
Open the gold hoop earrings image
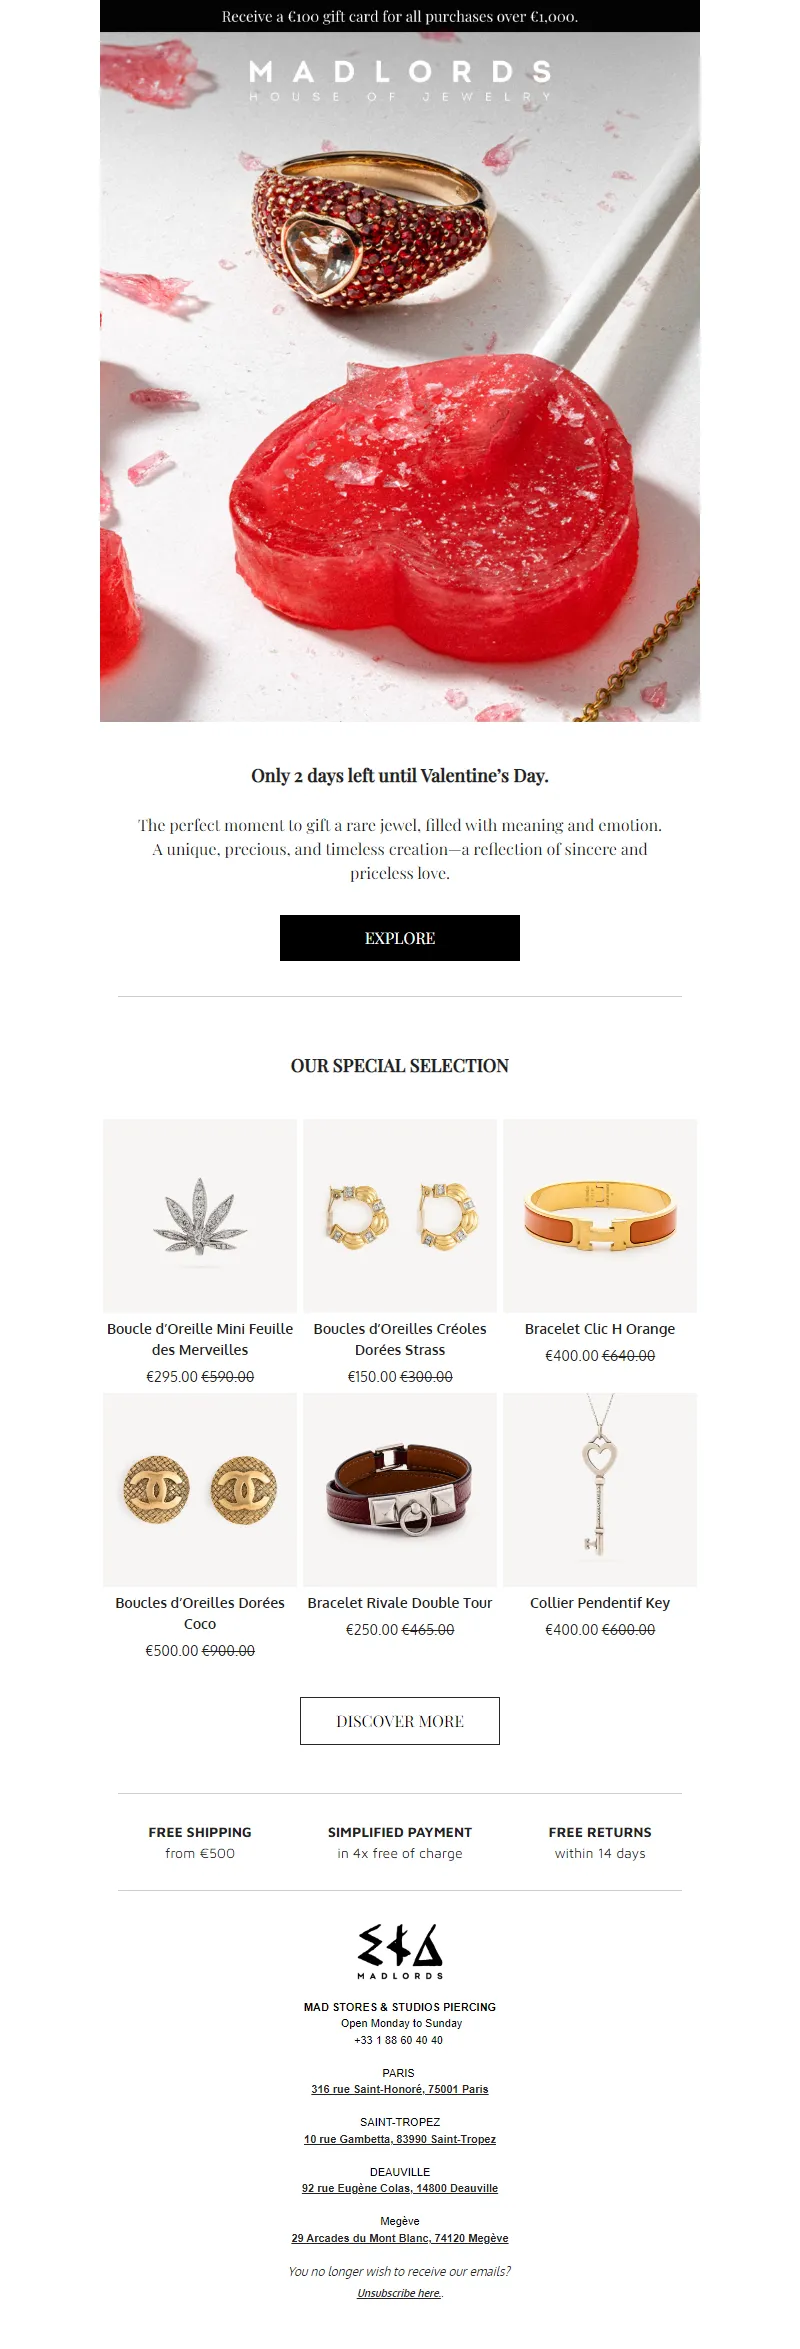coord(400,1215)
